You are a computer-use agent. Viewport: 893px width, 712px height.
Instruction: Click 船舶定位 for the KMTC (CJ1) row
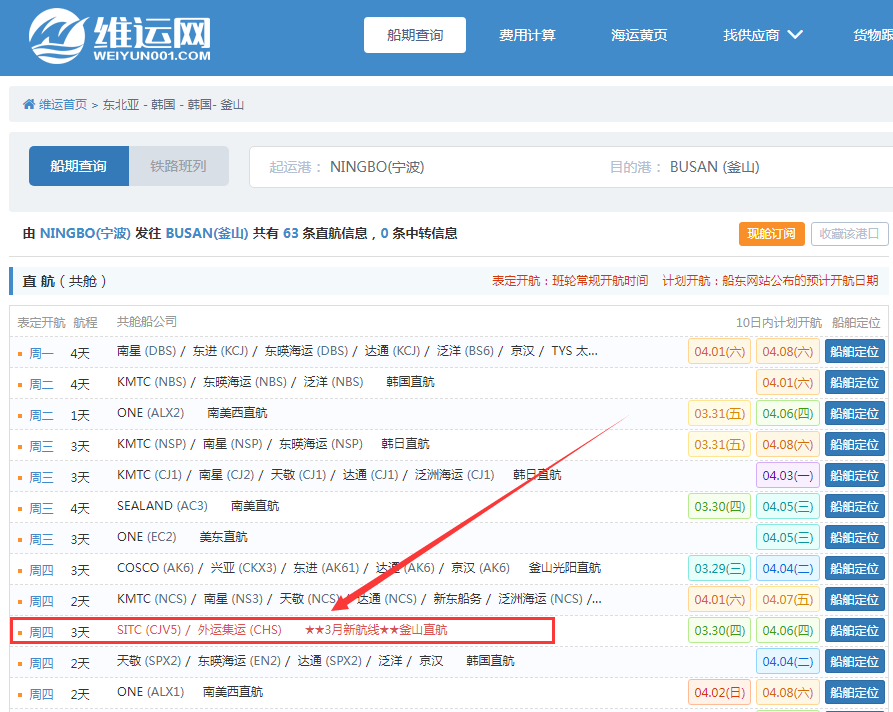(854, 476)
